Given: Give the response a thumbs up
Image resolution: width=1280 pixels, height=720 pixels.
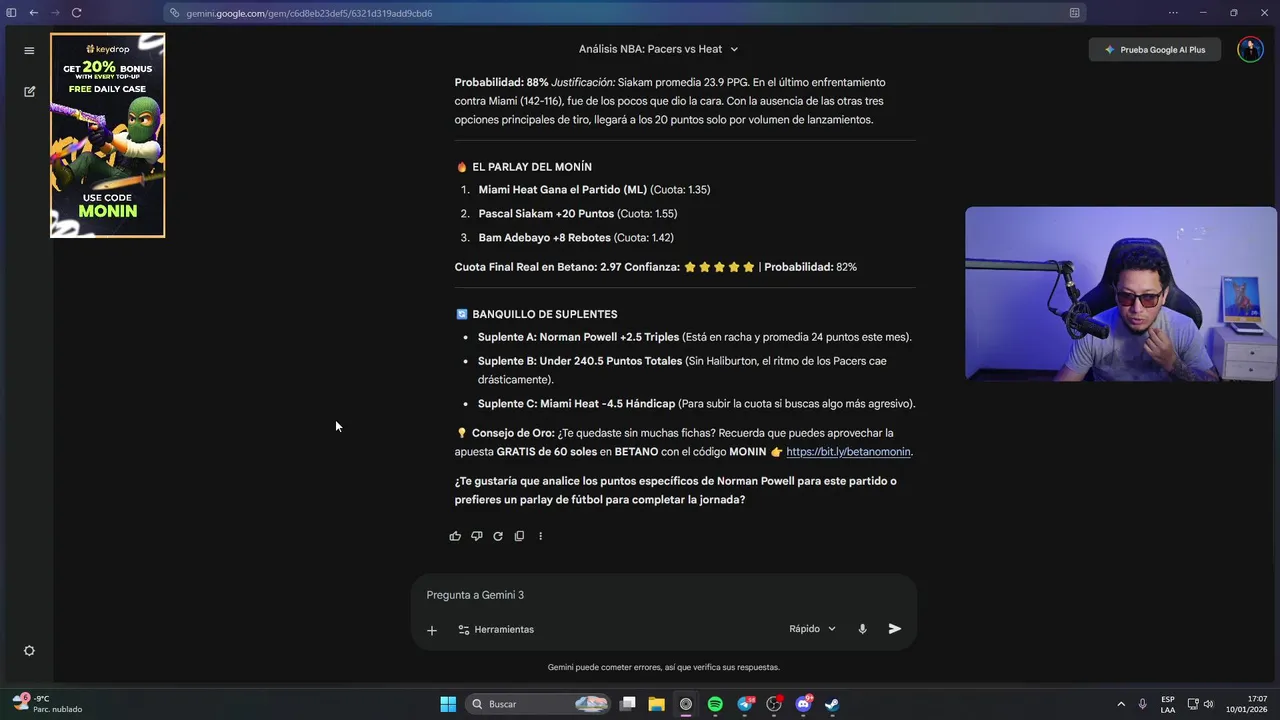Looking at the screenshot, I should (x=455, y=536).
